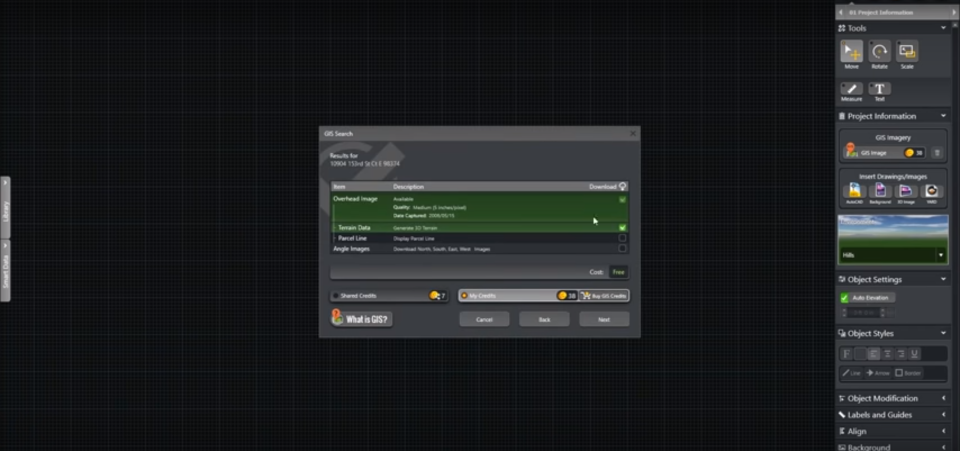This screenshot has width=960, height=451.
Task: Select the Overhead Image row label
Action: click(355, 199)
